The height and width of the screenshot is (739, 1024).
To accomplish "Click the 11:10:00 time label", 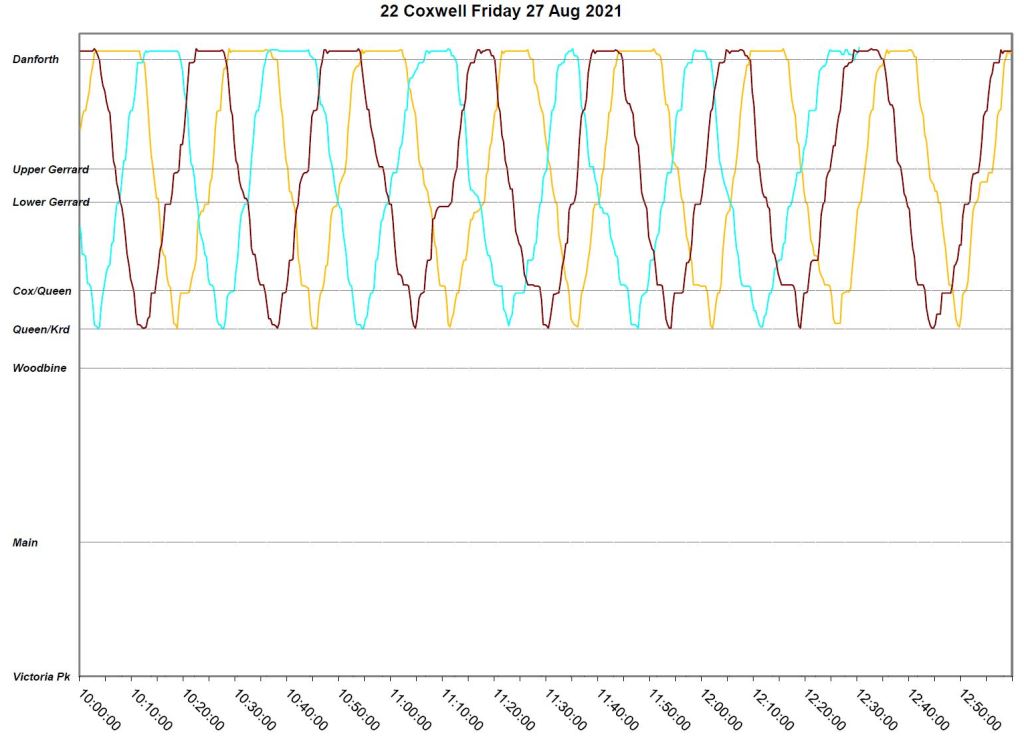I will 463,708.
